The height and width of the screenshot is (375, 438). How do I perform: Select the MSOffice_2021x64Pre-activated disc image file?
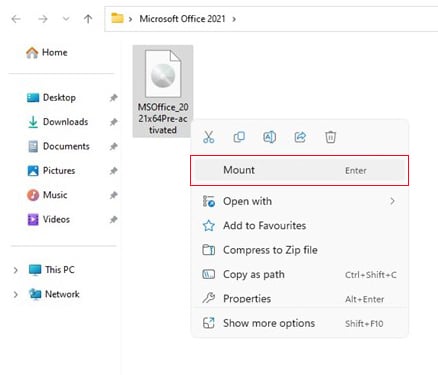[163, 91]
